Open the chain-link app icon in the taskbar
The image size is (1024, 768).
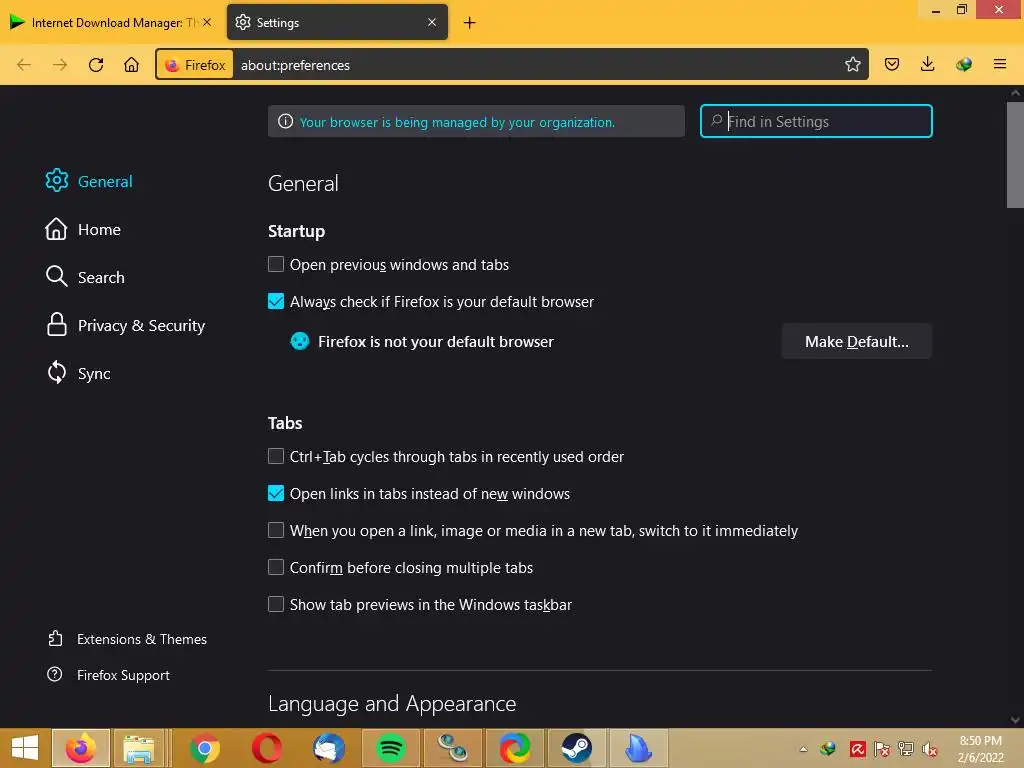(x=453, y=748)
